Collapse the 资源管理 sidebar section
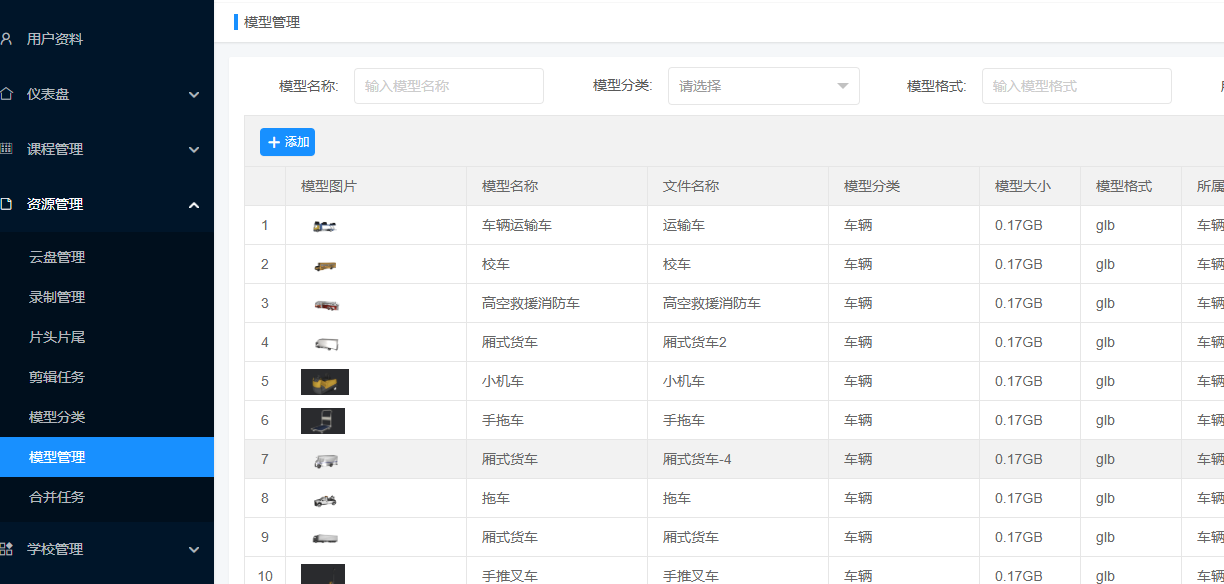The width and height of the screenshot is (1224, 584). pos(194,205)
